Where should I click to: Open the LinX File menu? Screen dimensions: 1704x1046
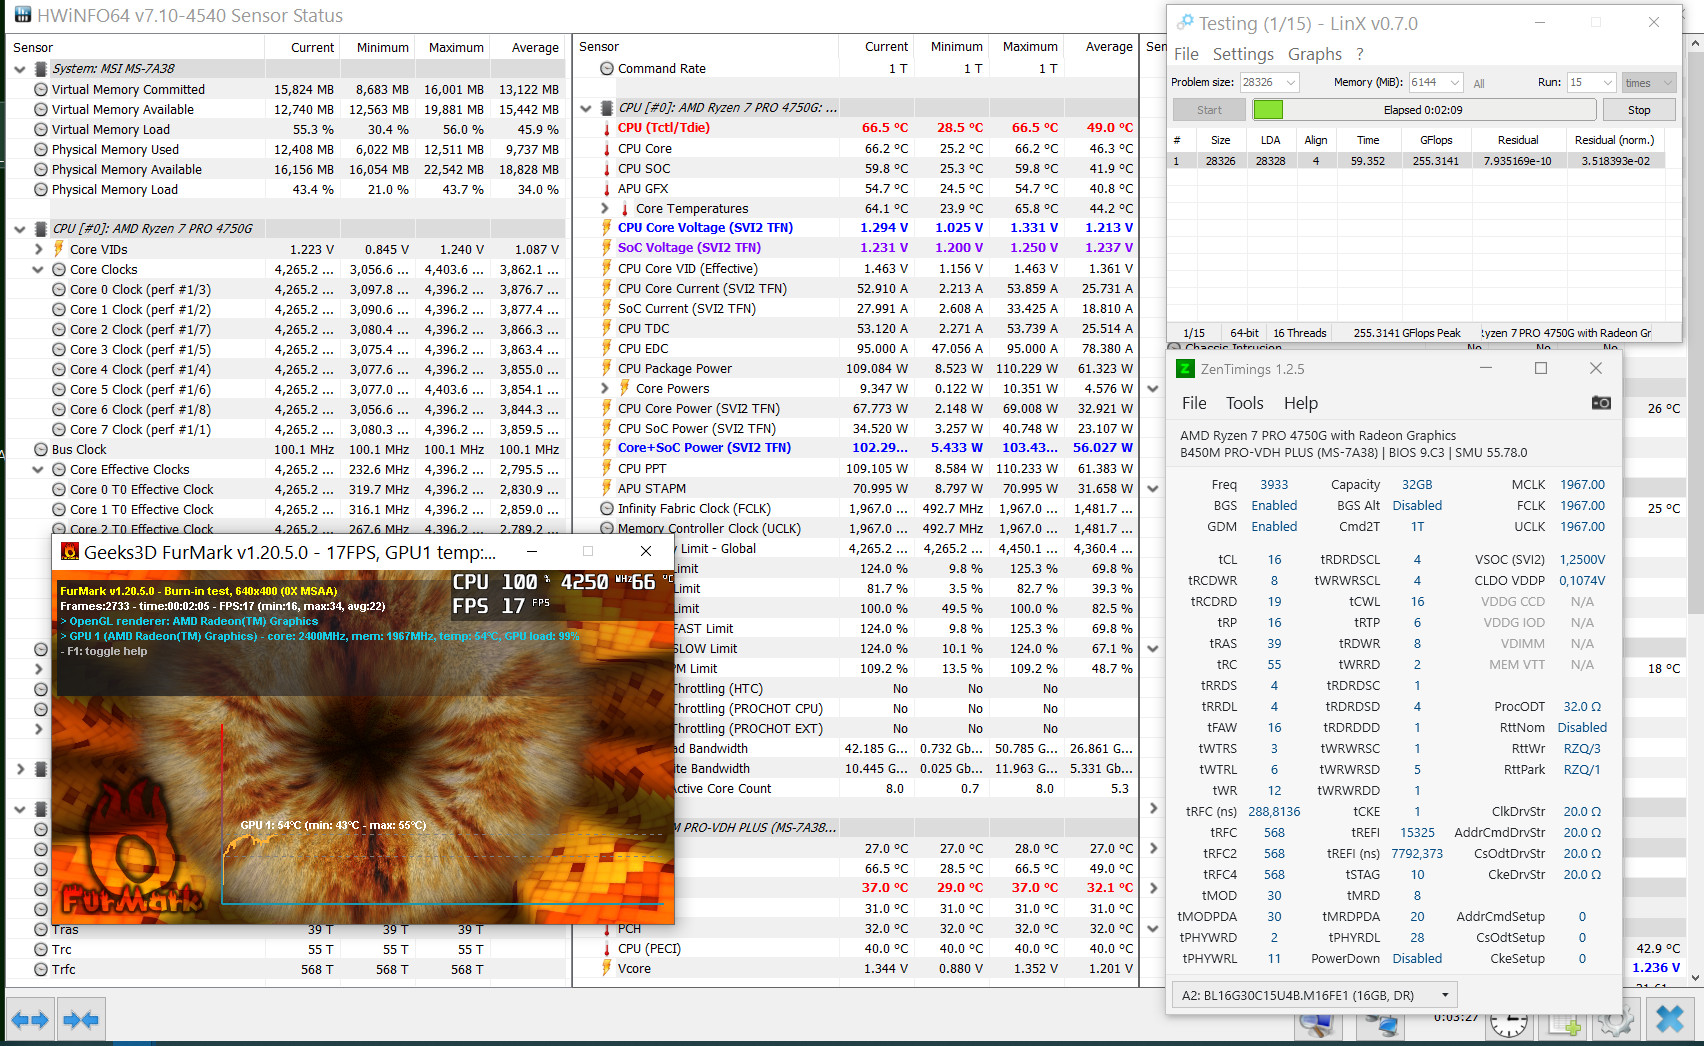[1186, 54]
